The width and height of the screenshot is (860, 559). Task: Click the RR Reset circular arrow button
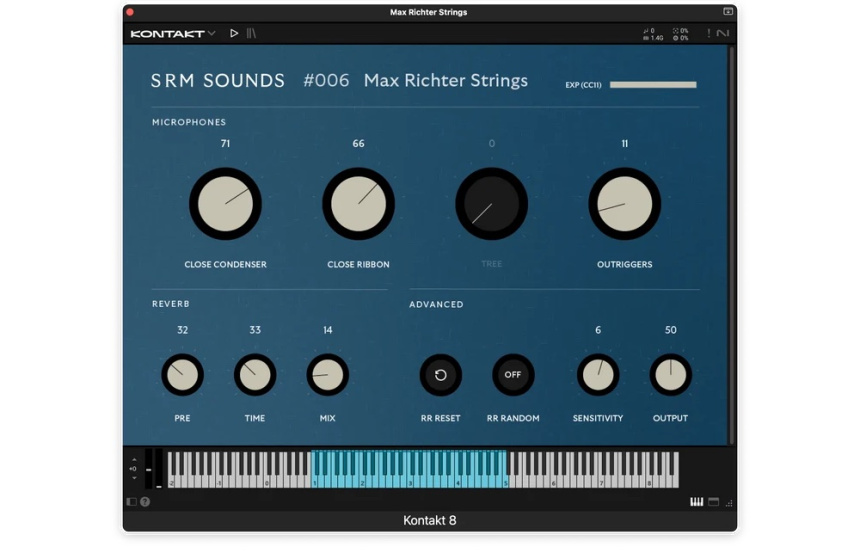point(440,375)
